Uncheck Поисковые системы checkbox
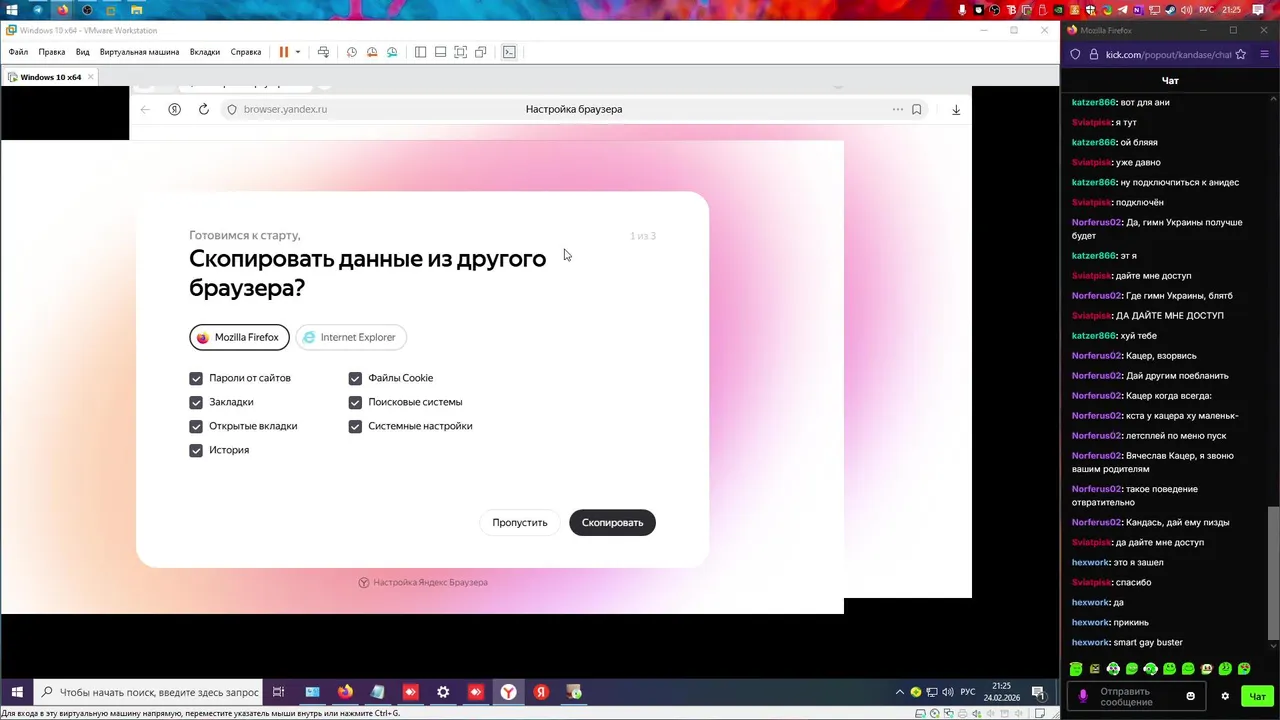Image resolution: width=1280 pixels, height=720 pixels. pos(355,402)
